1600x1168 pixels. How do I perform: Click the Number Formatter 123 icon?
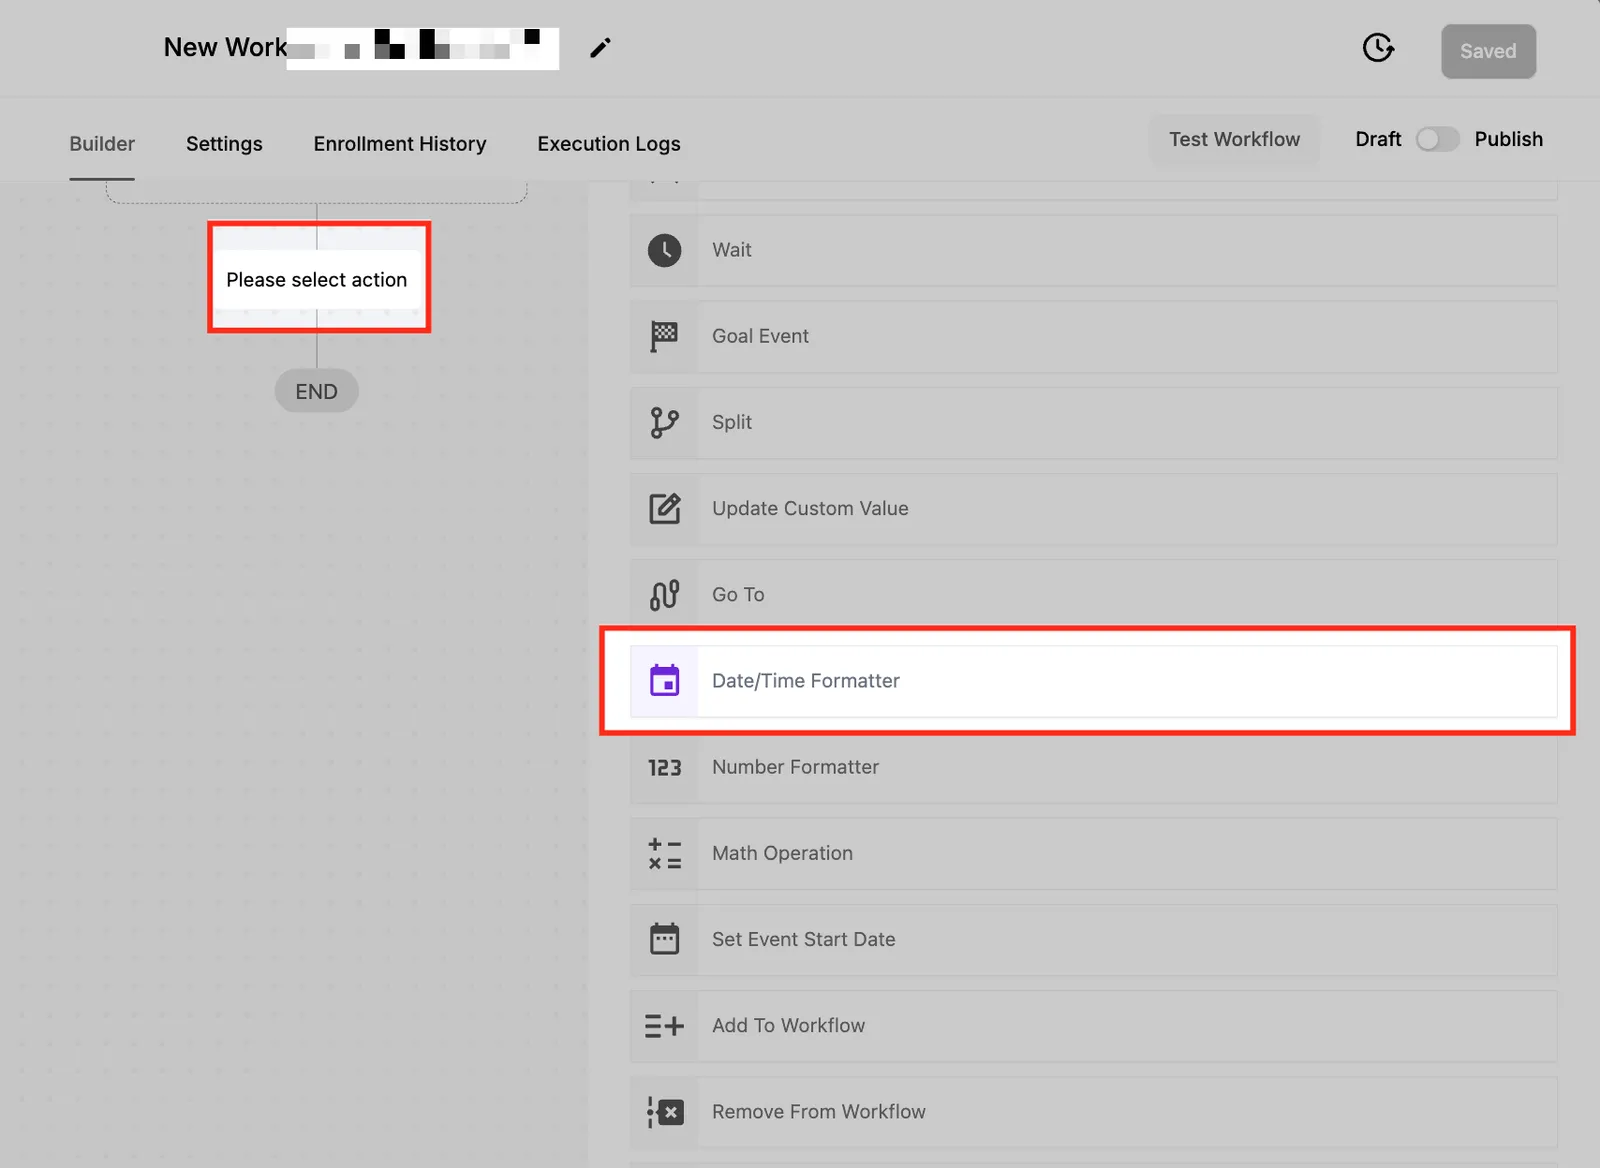(x=664, y=767)
